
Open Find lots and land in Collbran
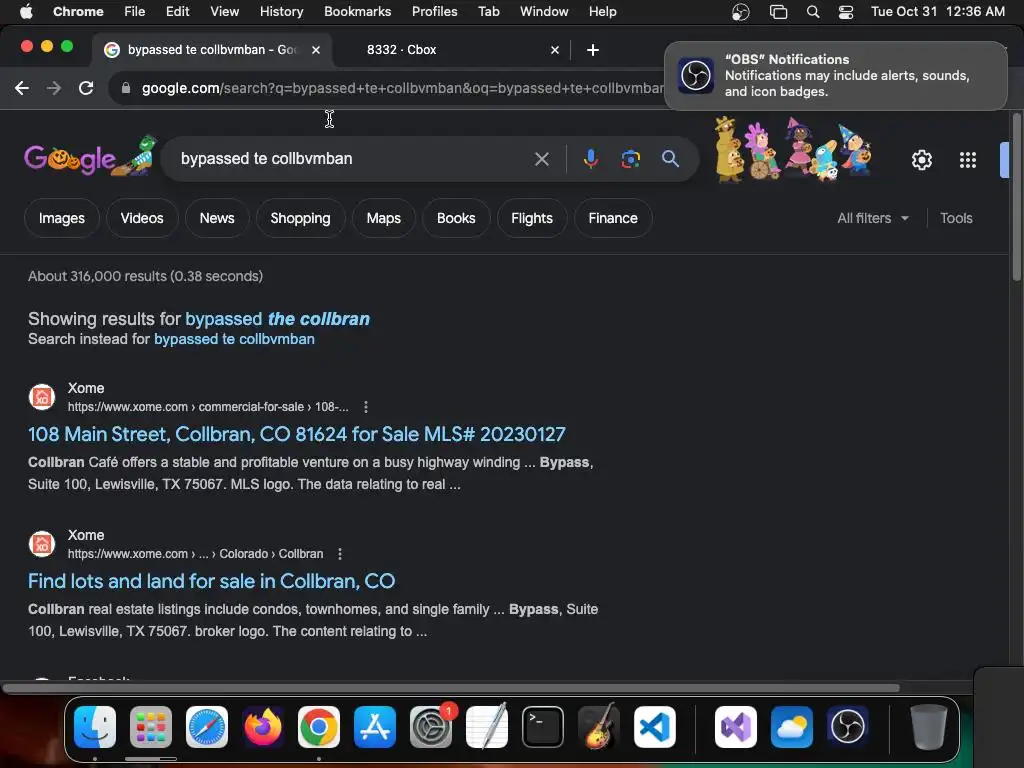[x=211, y=581]
